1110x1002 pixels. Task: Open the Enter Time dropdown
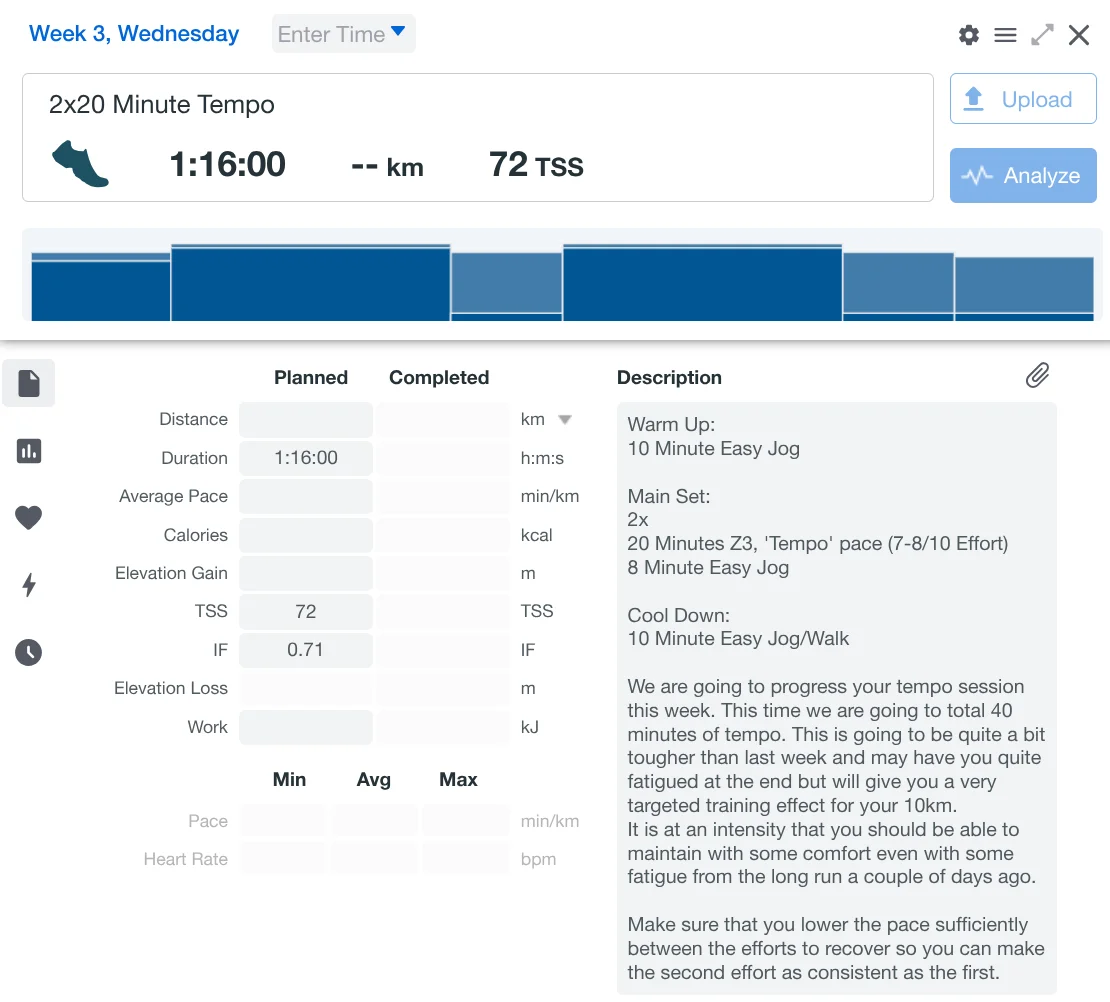click(x=343, y=34)
